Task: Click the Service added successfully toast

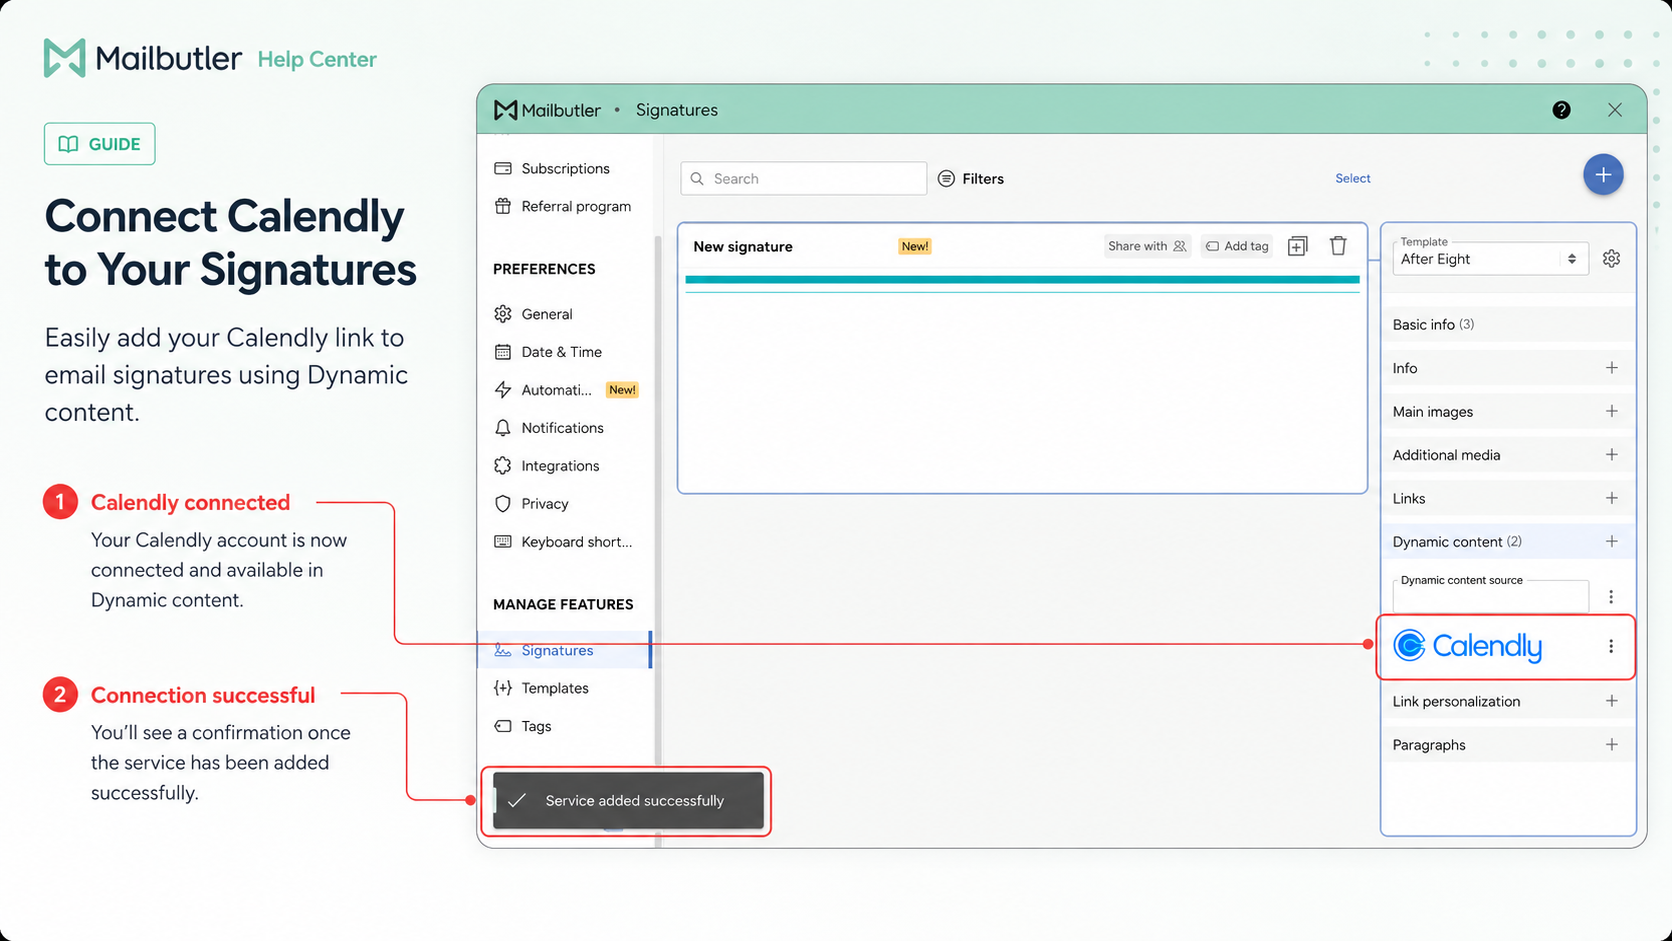Action: 628,800
